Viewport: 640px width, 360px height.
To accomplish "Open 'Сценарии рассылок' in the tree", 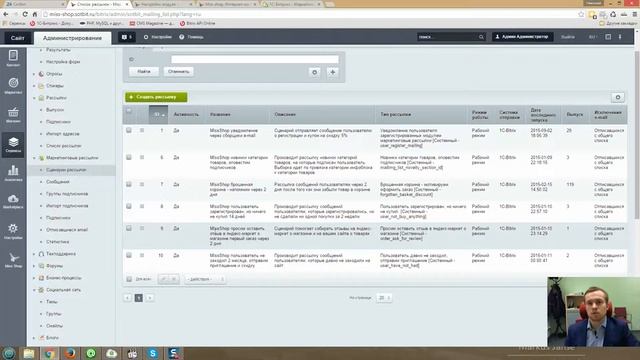I will pyautogui.click(x=66, y=170).
